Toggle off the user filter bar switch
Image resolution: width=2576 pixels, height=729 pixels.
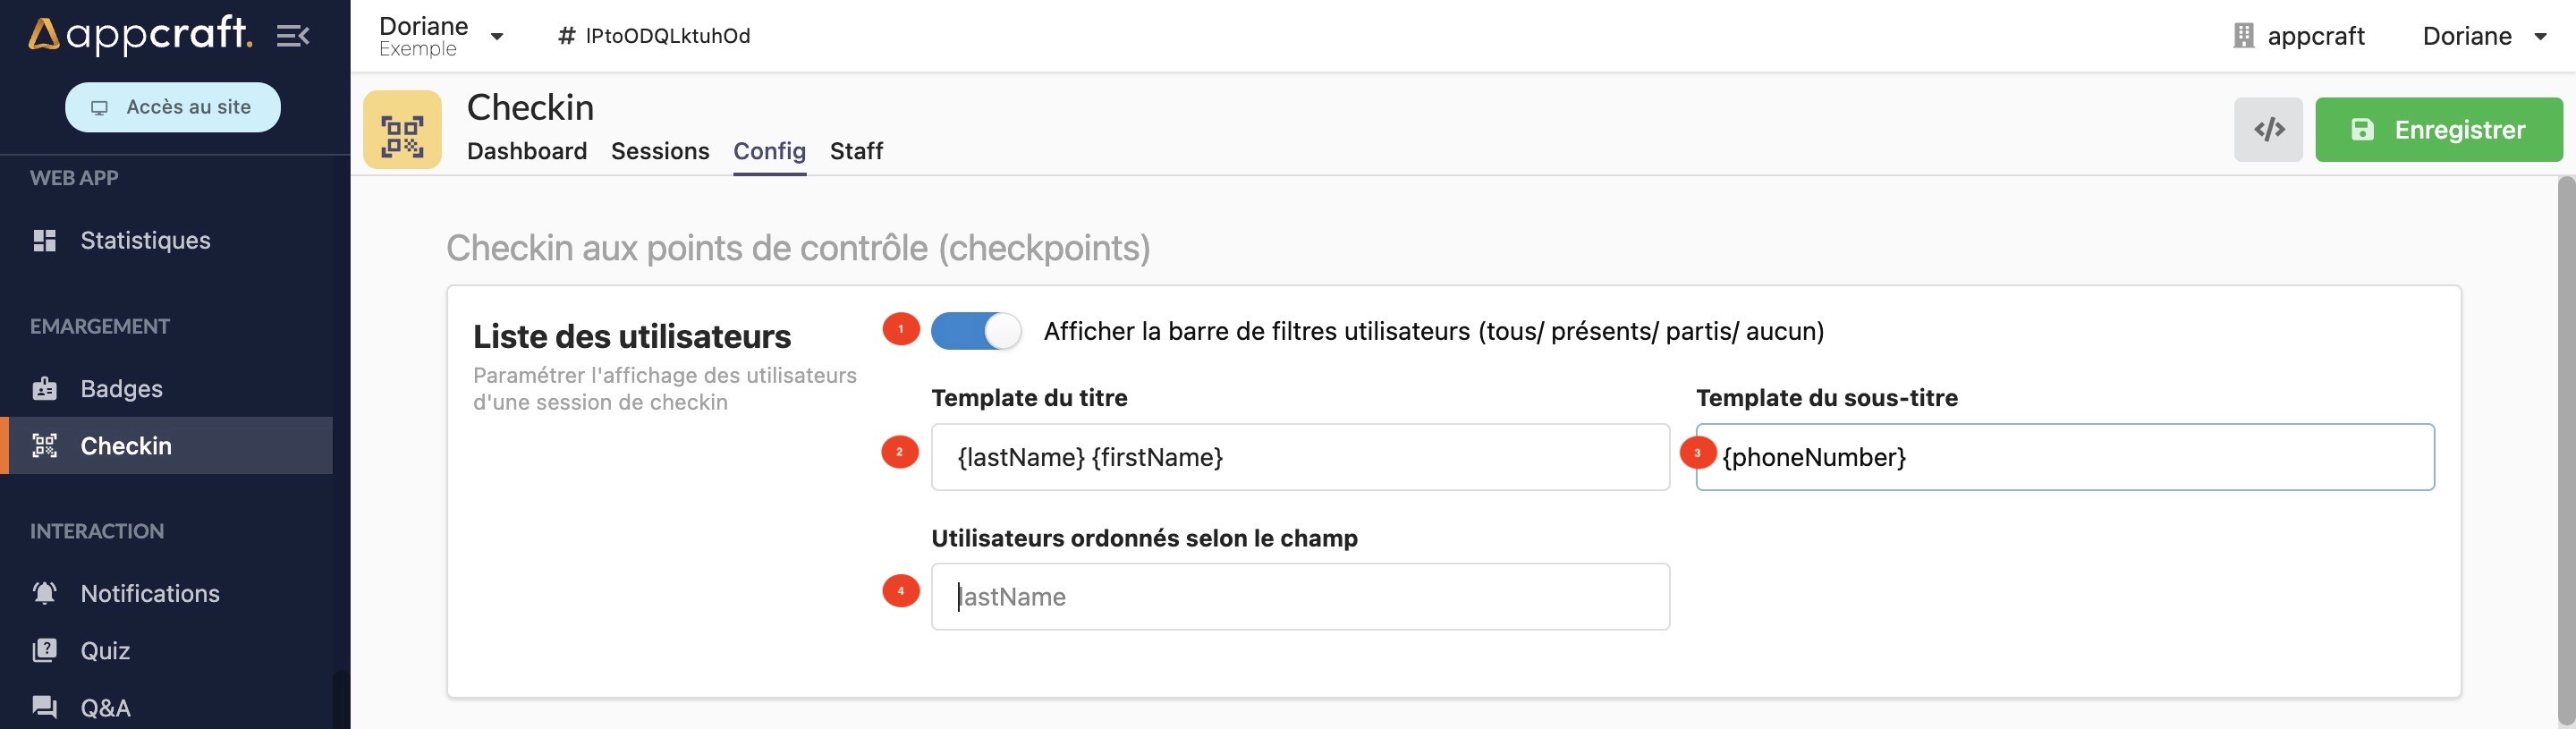pyautogui.click(x=975, y=331)
